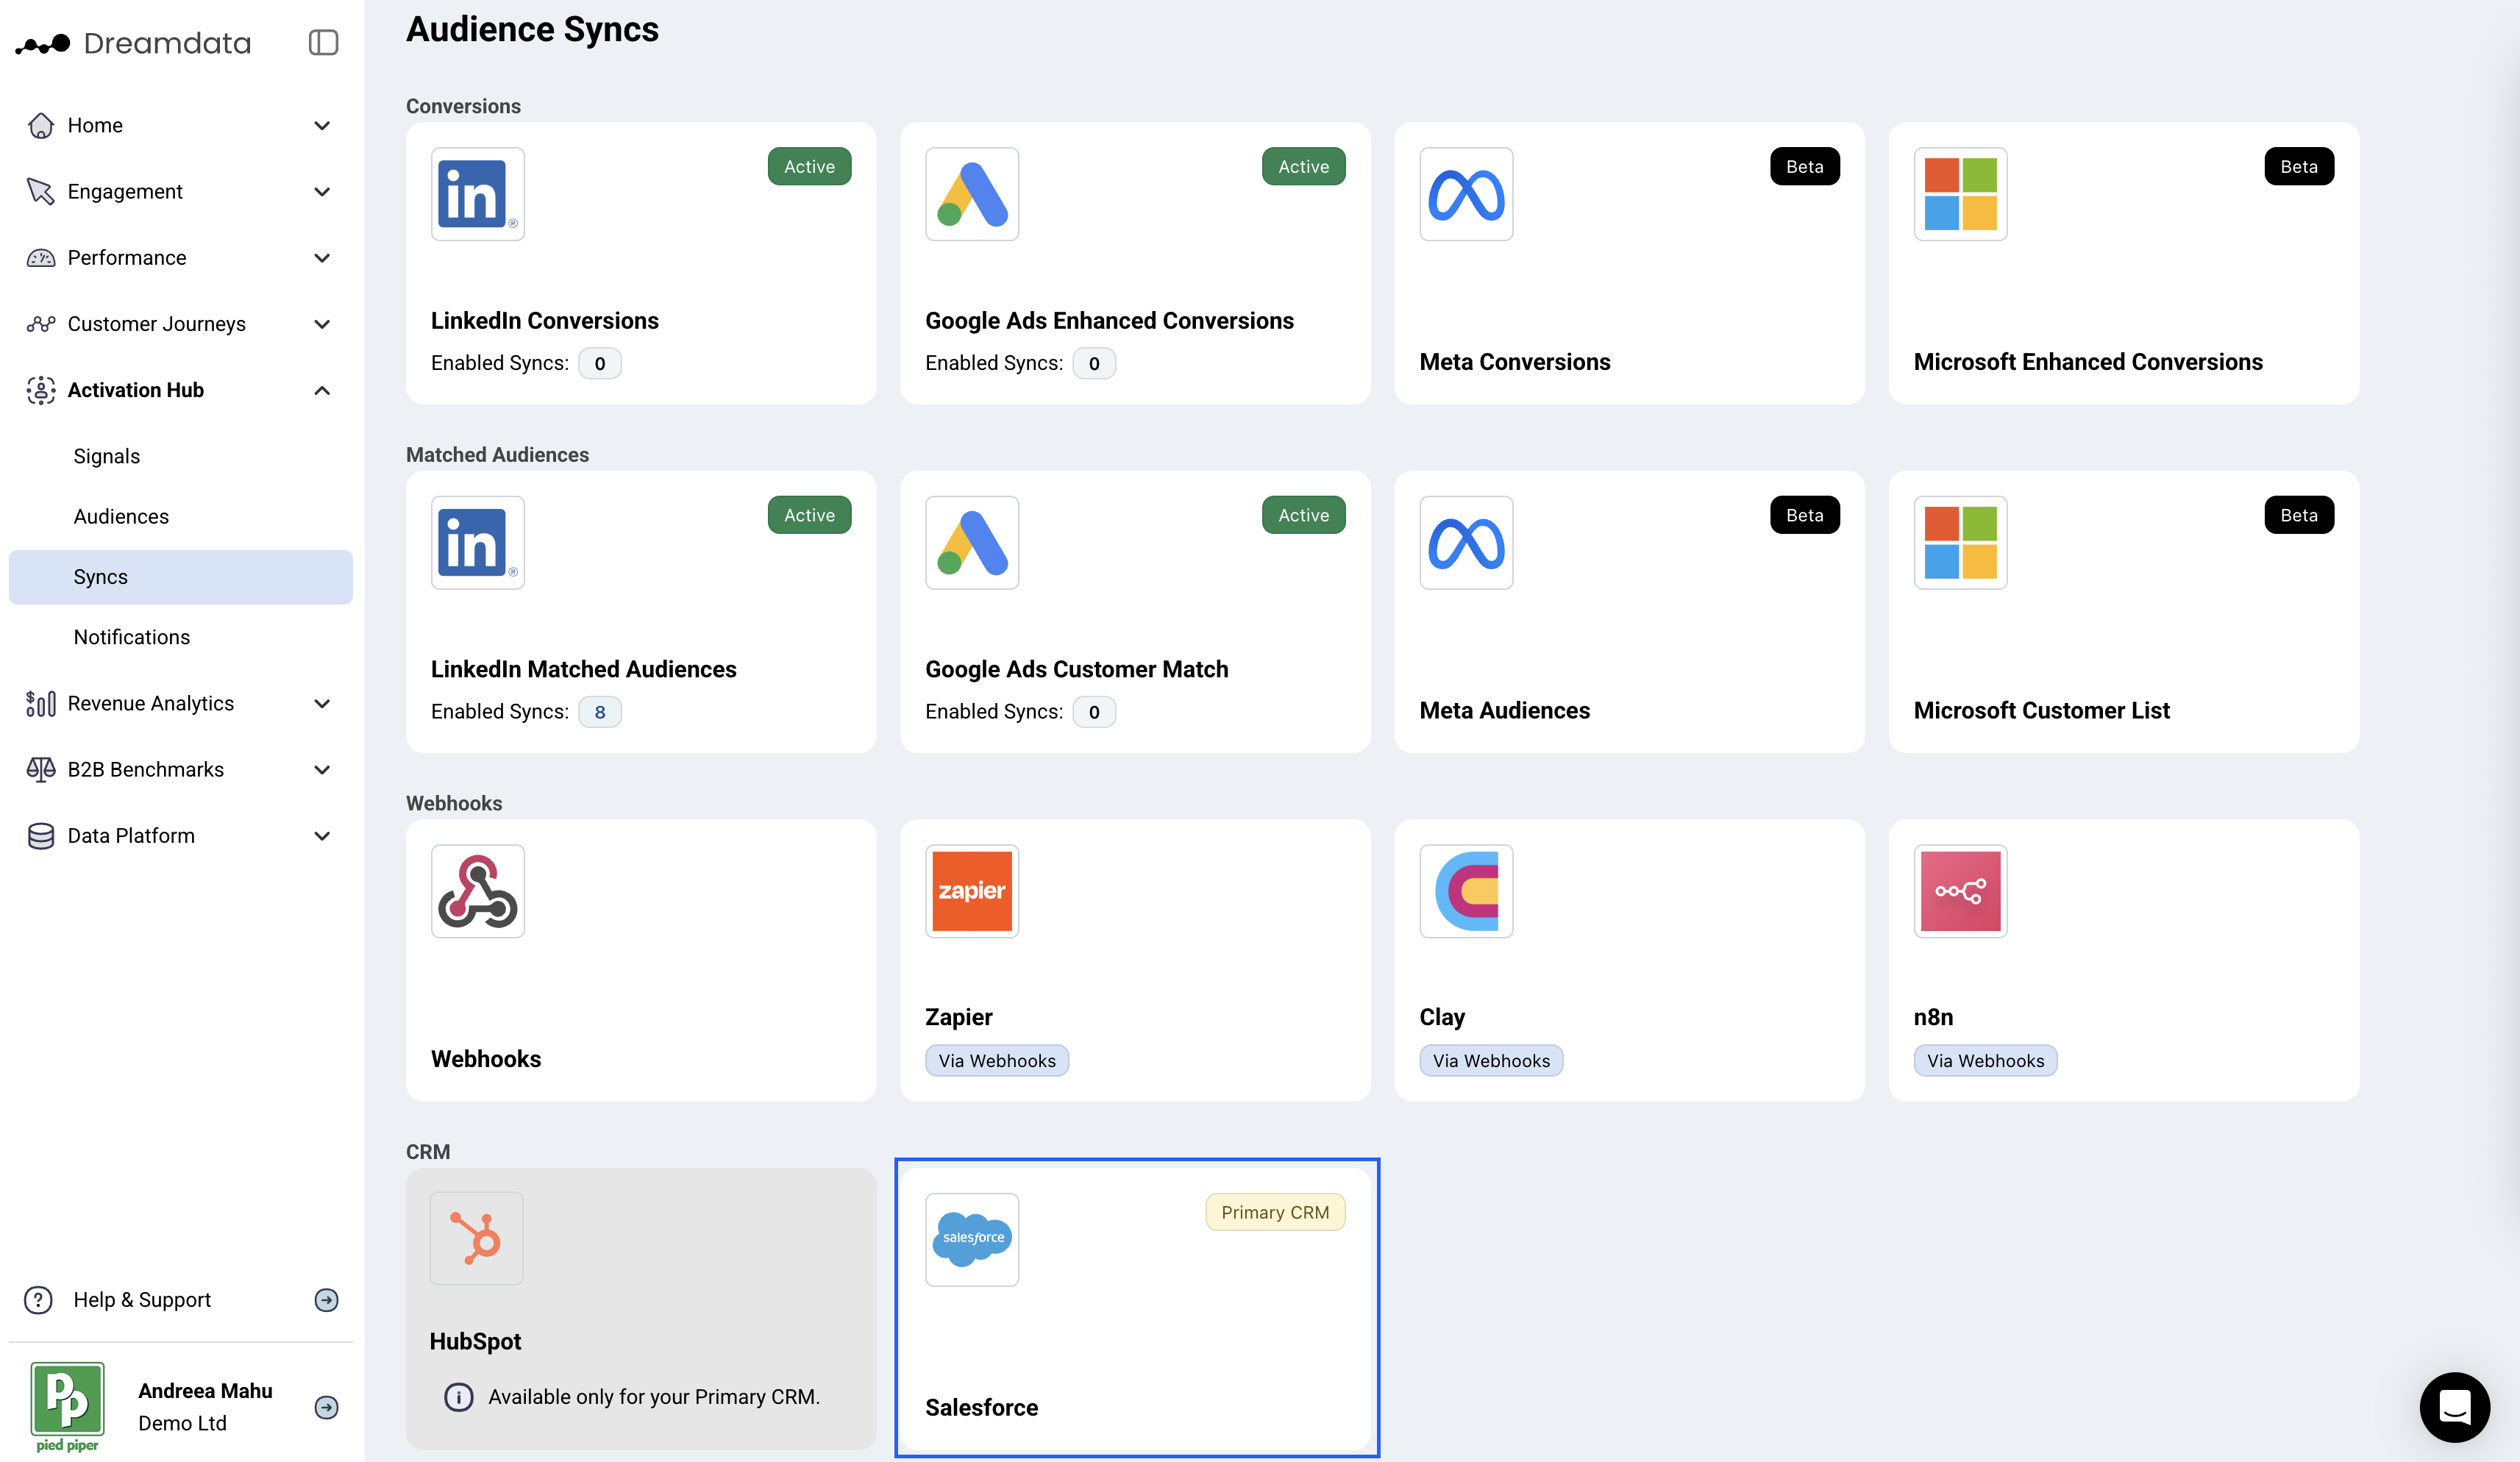
Task: Open the Signals submenu item
Action: [107, 456]
